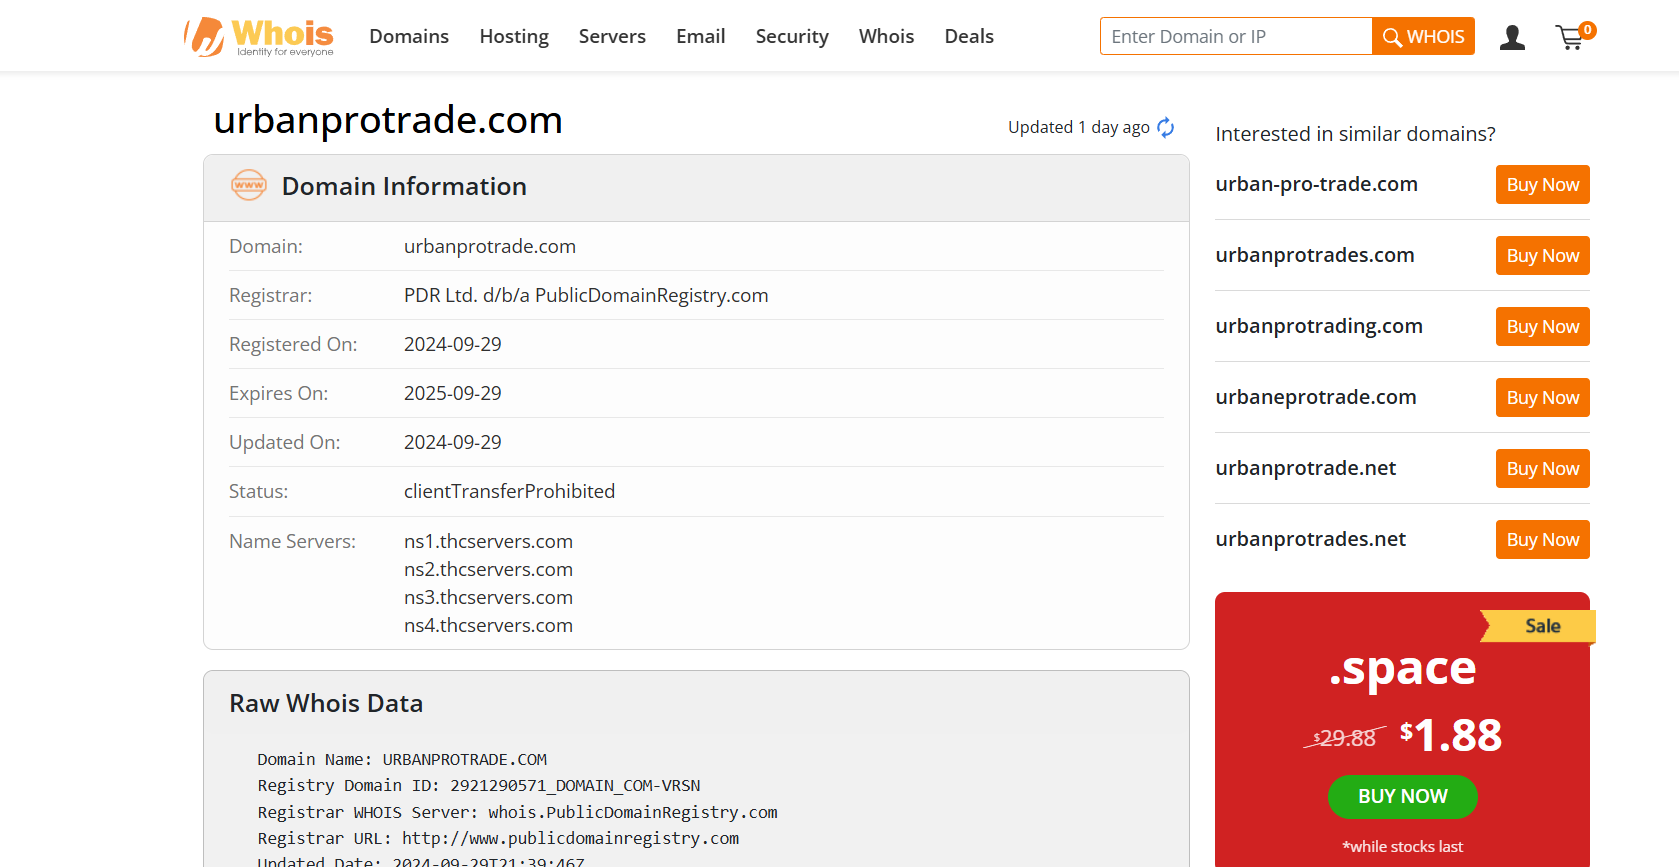The height and width of the screenshot is (867, 1679).
Task: Click name server ns2.thcservers.com
Action: coord(488,569)
